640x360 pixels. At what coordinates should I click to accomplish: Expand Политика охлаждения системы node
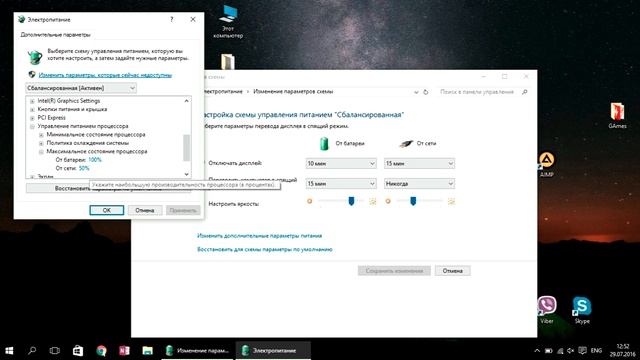[x=41, y=143]
